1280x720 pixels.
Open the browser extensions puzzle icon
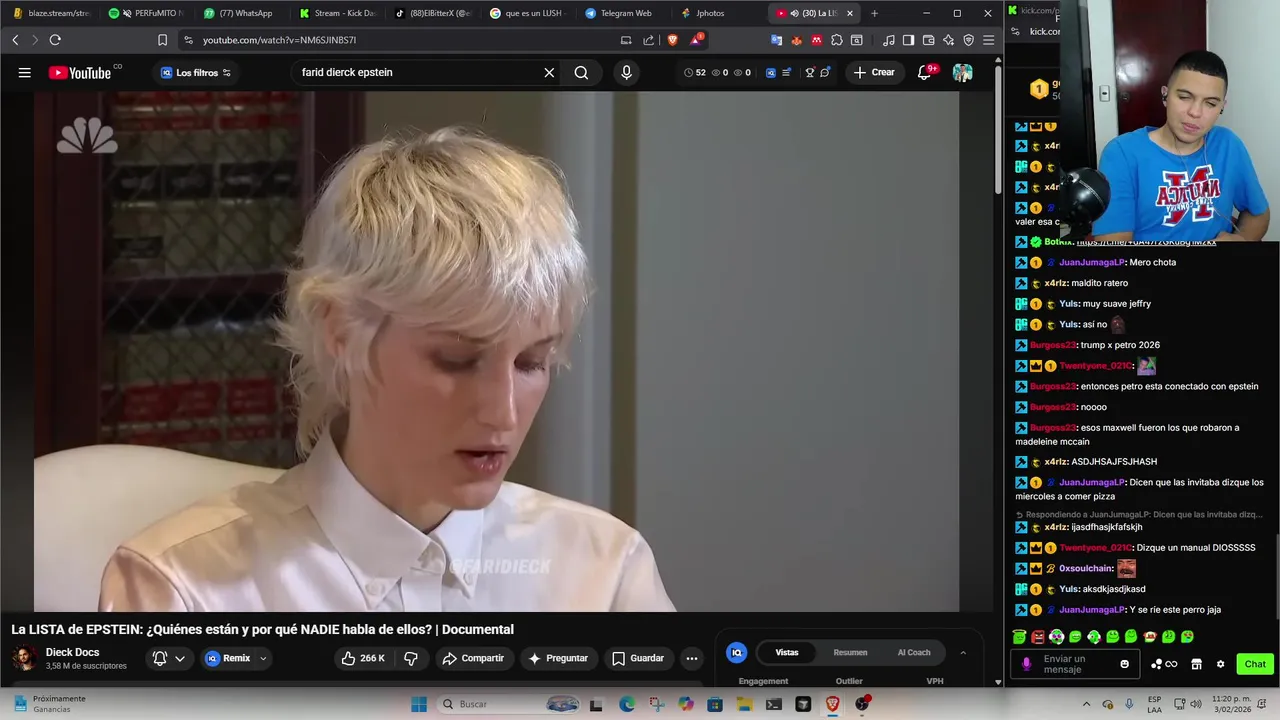click(836, 40)
